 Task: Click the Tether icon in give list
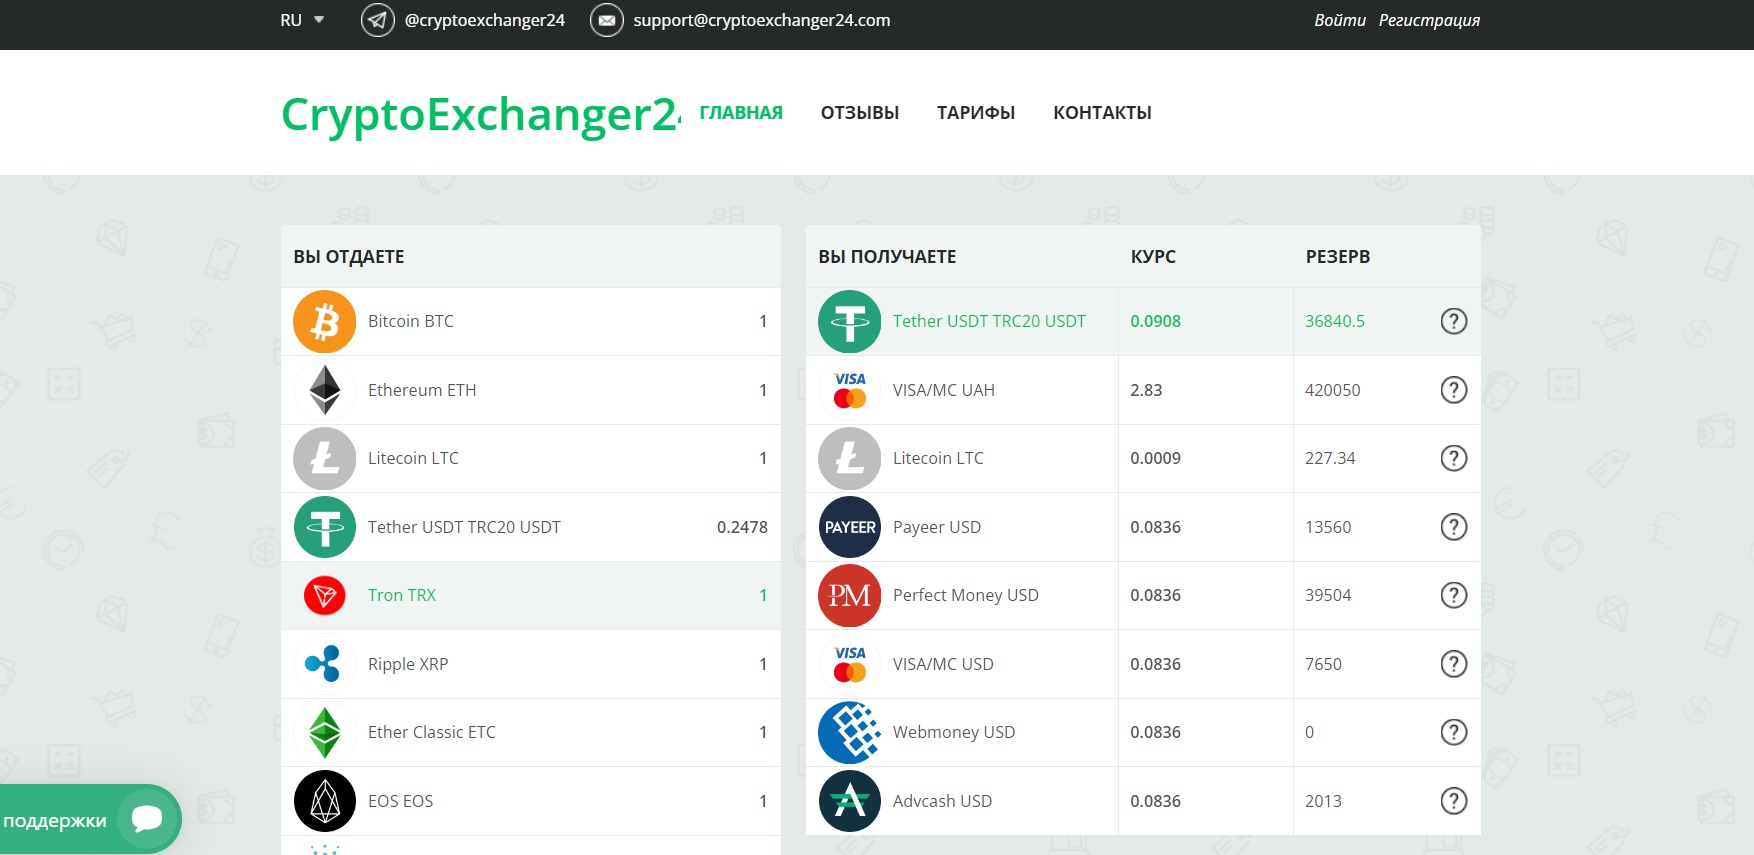[x=325, y=527]
